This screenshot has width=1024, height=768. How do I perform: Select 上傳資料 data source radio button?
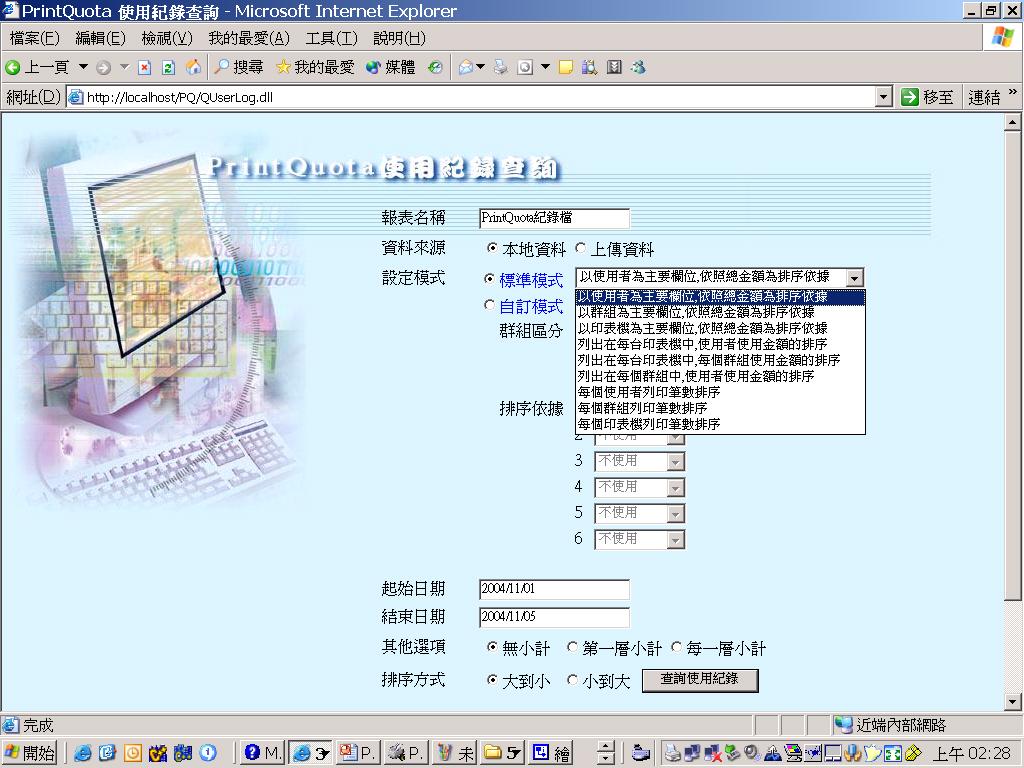coord(581,249)
